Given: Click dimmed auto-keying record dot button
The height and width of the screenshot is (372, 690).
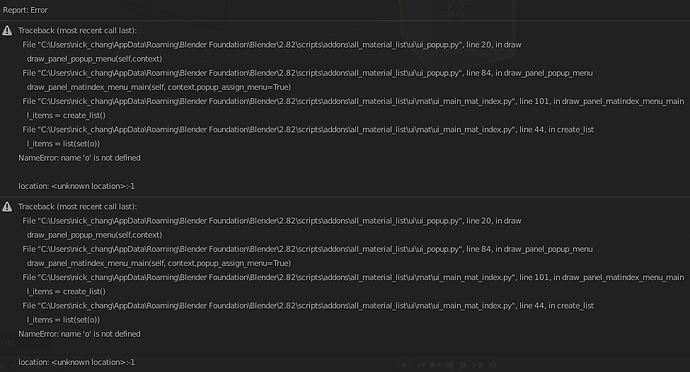Looking at the screenshot, I should click(x=404, y=365).
